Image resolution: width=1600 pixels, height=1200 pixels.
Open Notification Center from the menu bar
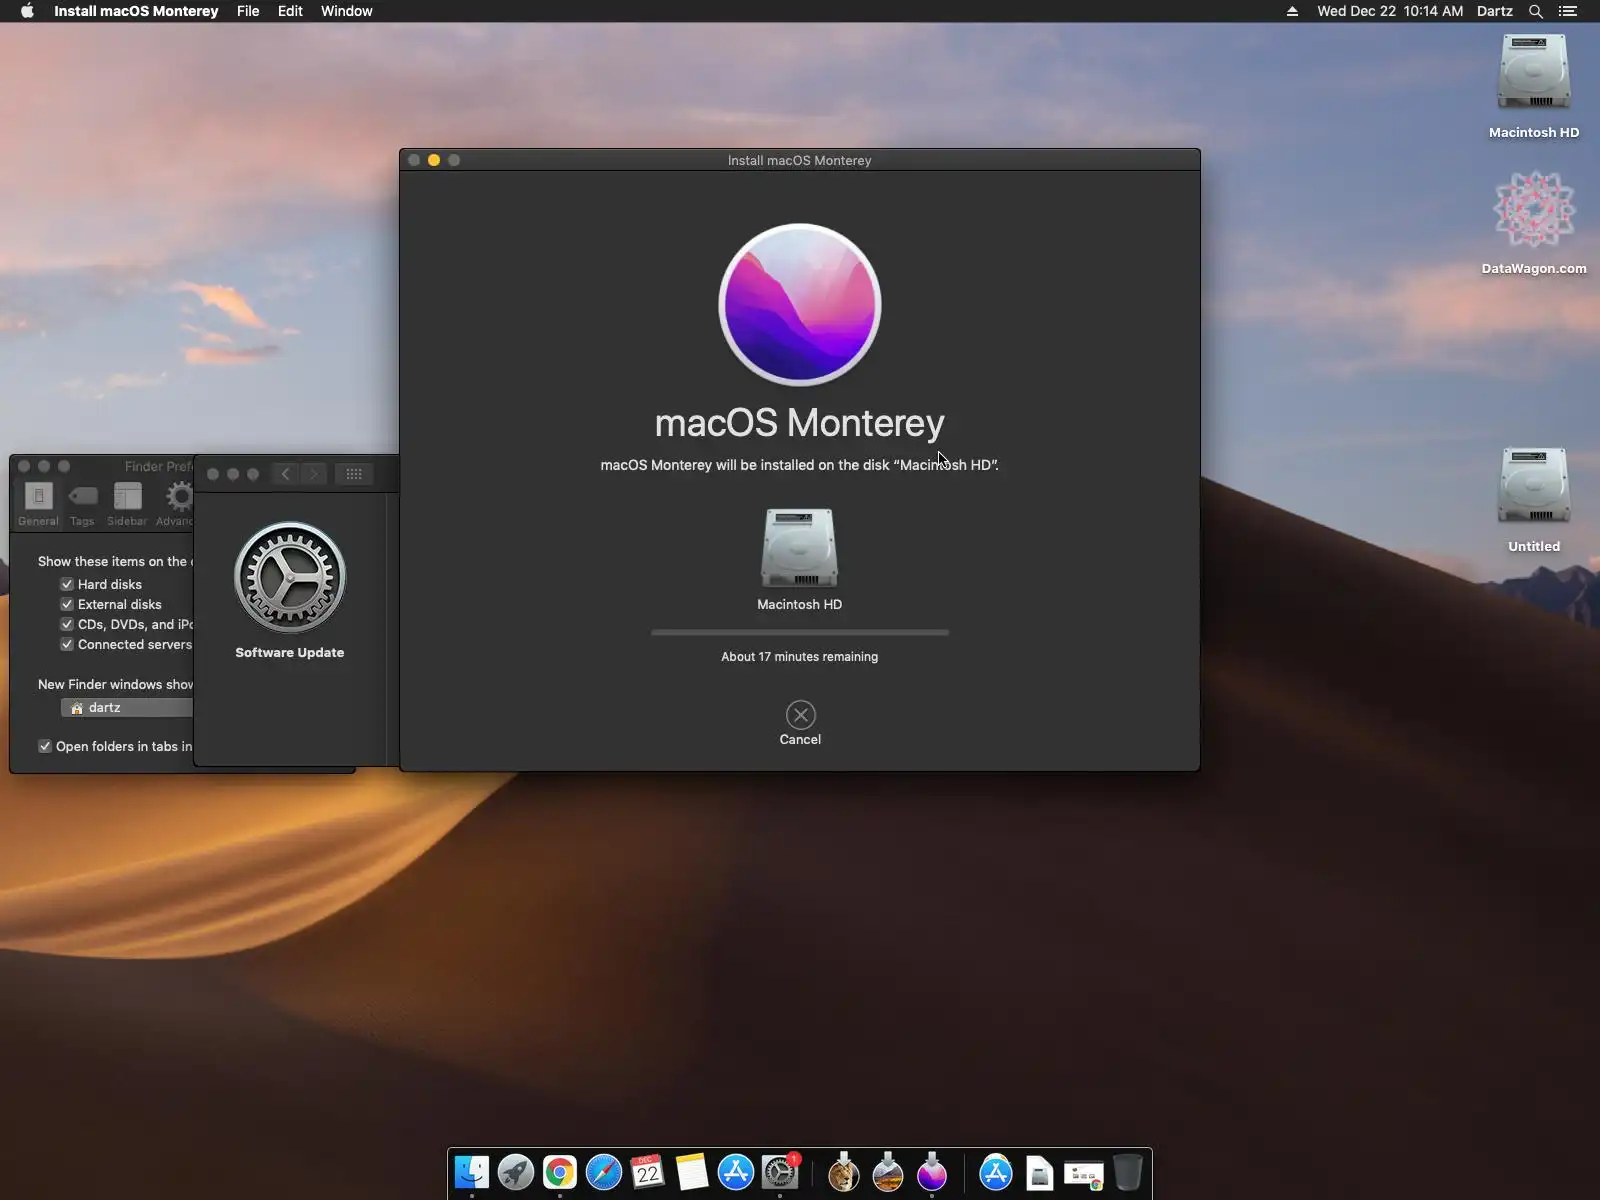tap(1568, 11)
